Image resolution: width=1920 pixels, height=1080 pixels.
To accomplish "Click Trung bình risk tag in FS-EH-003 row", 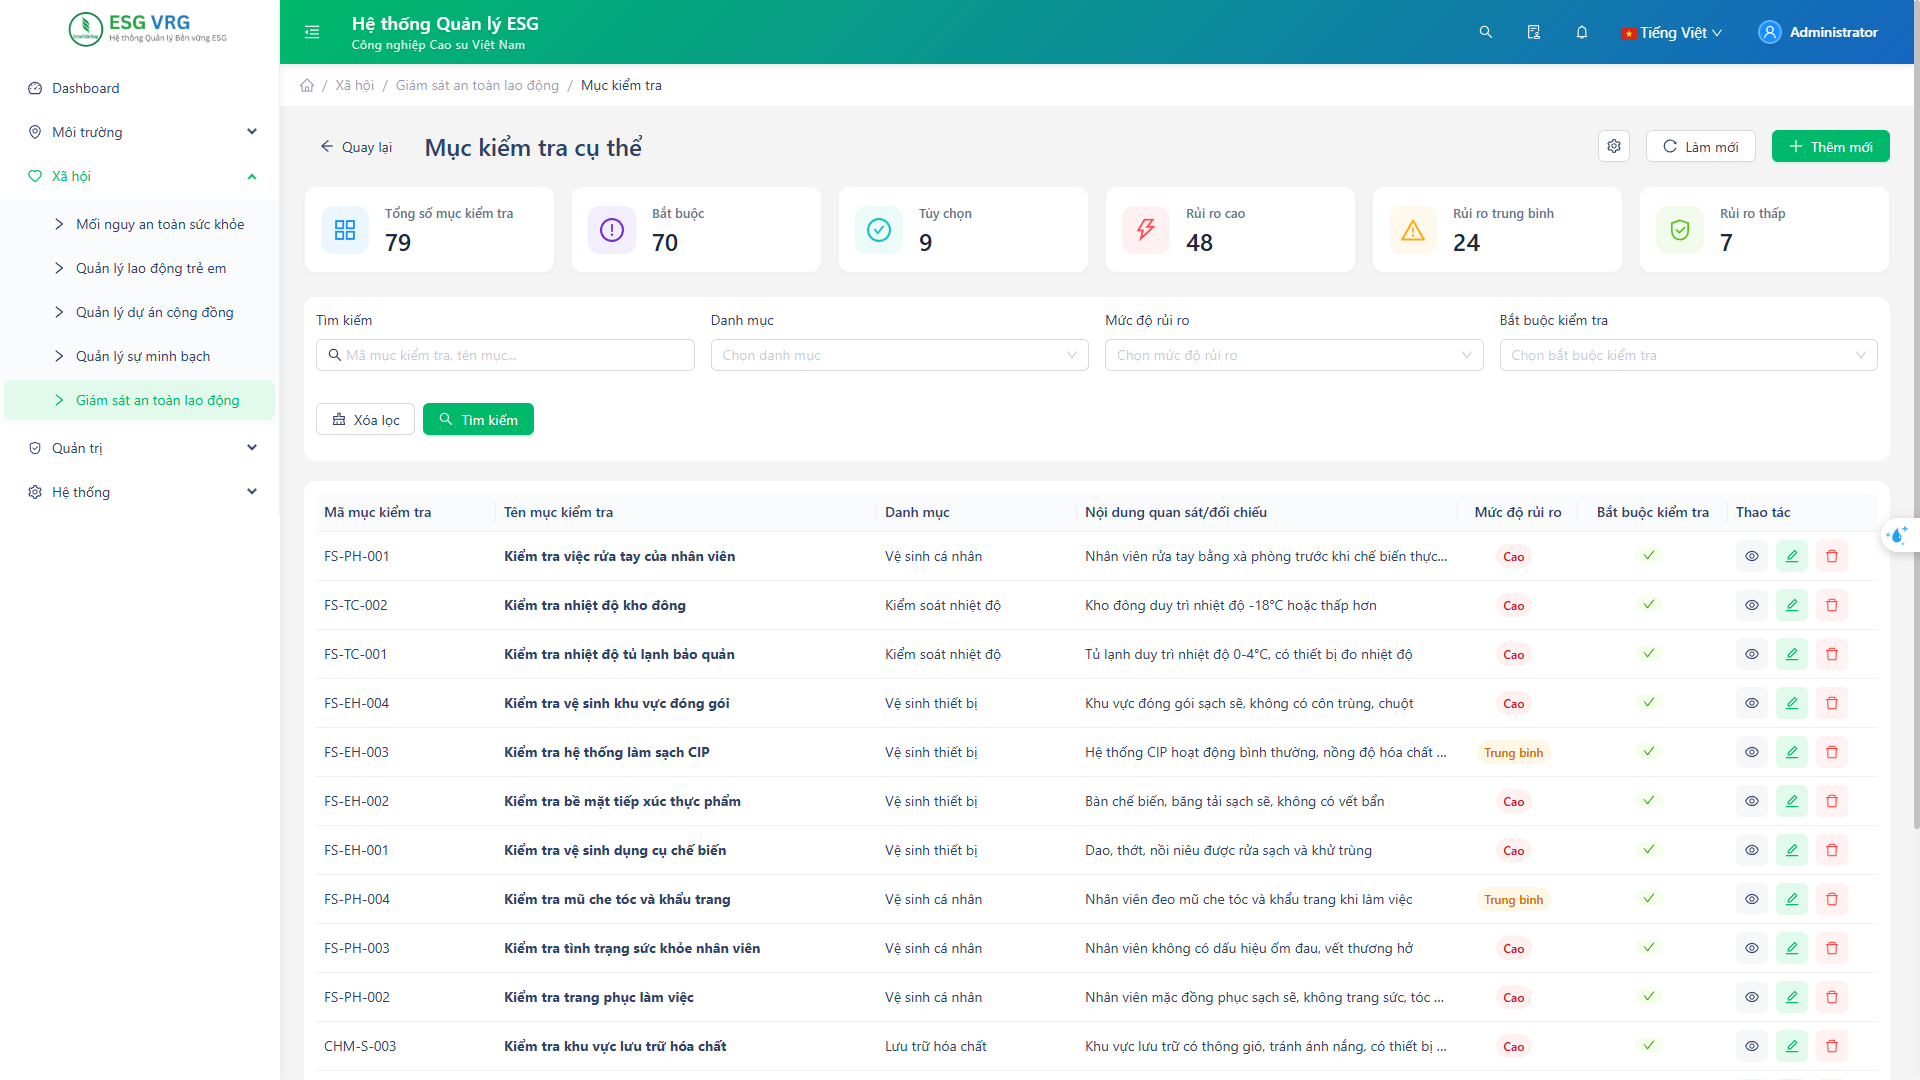I will 1513,752.
